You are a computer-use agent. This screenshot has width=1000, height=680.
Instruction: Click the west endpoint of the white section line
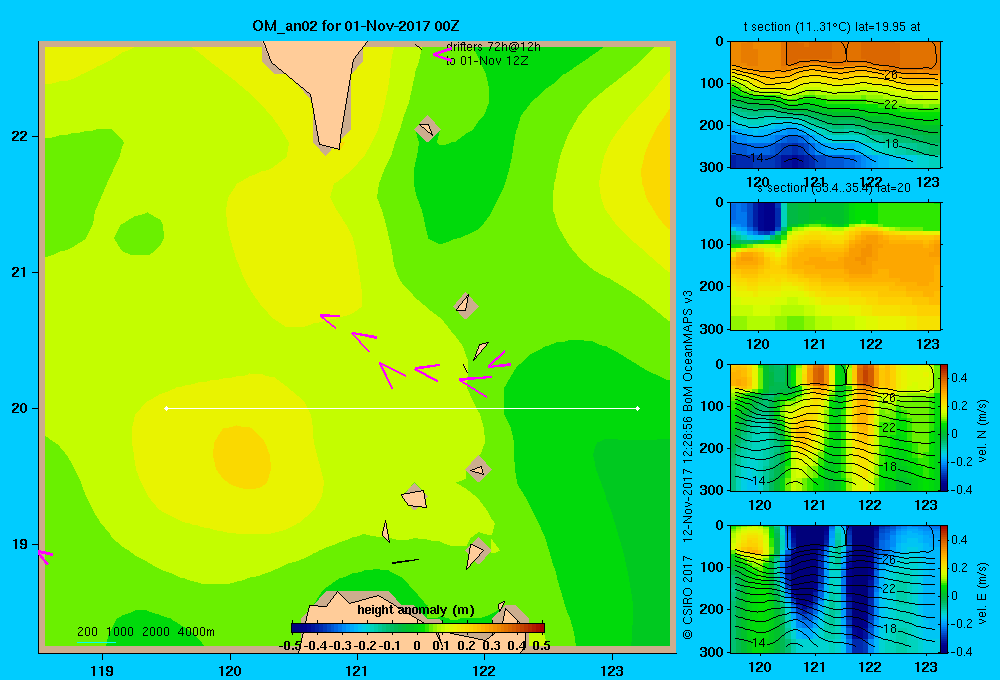(x=166, y=408)
